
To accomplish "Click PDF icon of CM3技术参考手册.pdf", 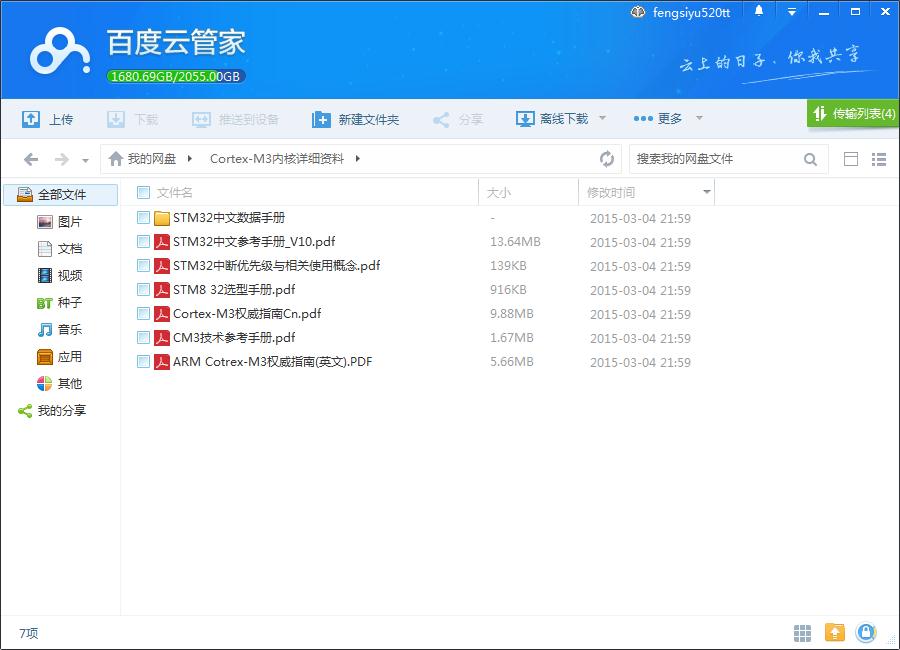I will click(x=162, y=338).
